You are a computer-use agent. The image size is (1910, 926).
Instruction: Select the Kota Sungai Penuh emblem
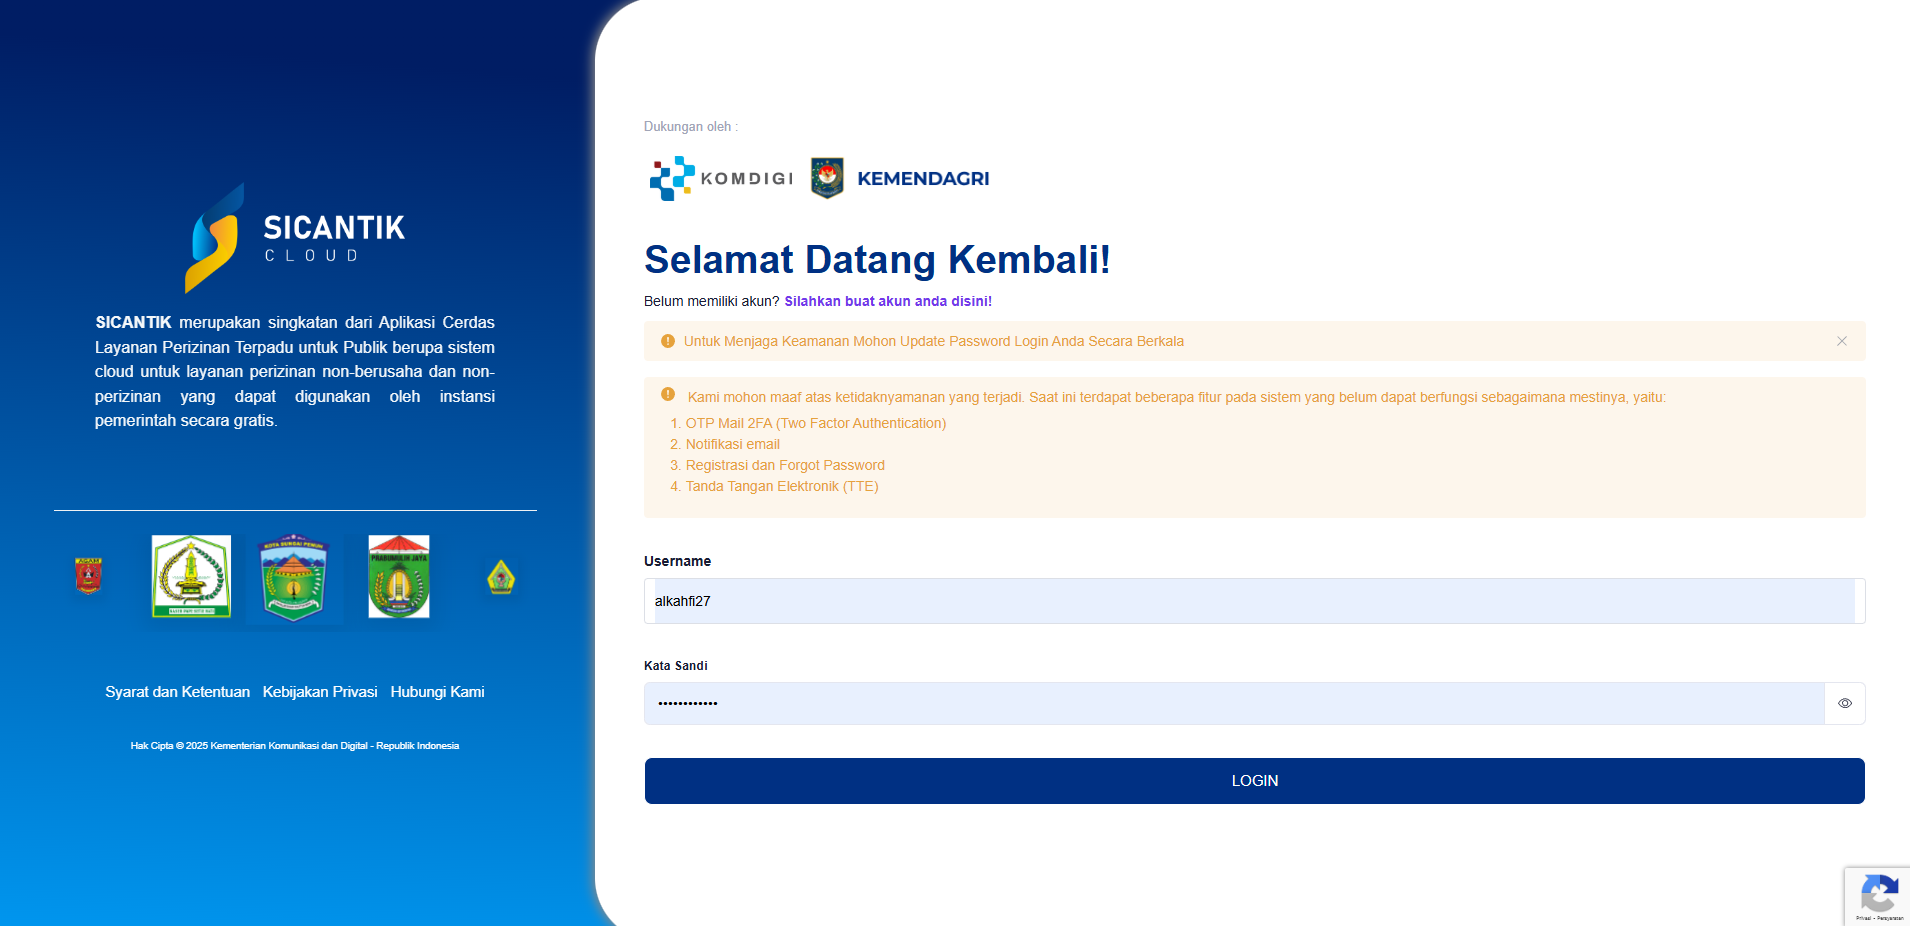[x=293, y=578]
